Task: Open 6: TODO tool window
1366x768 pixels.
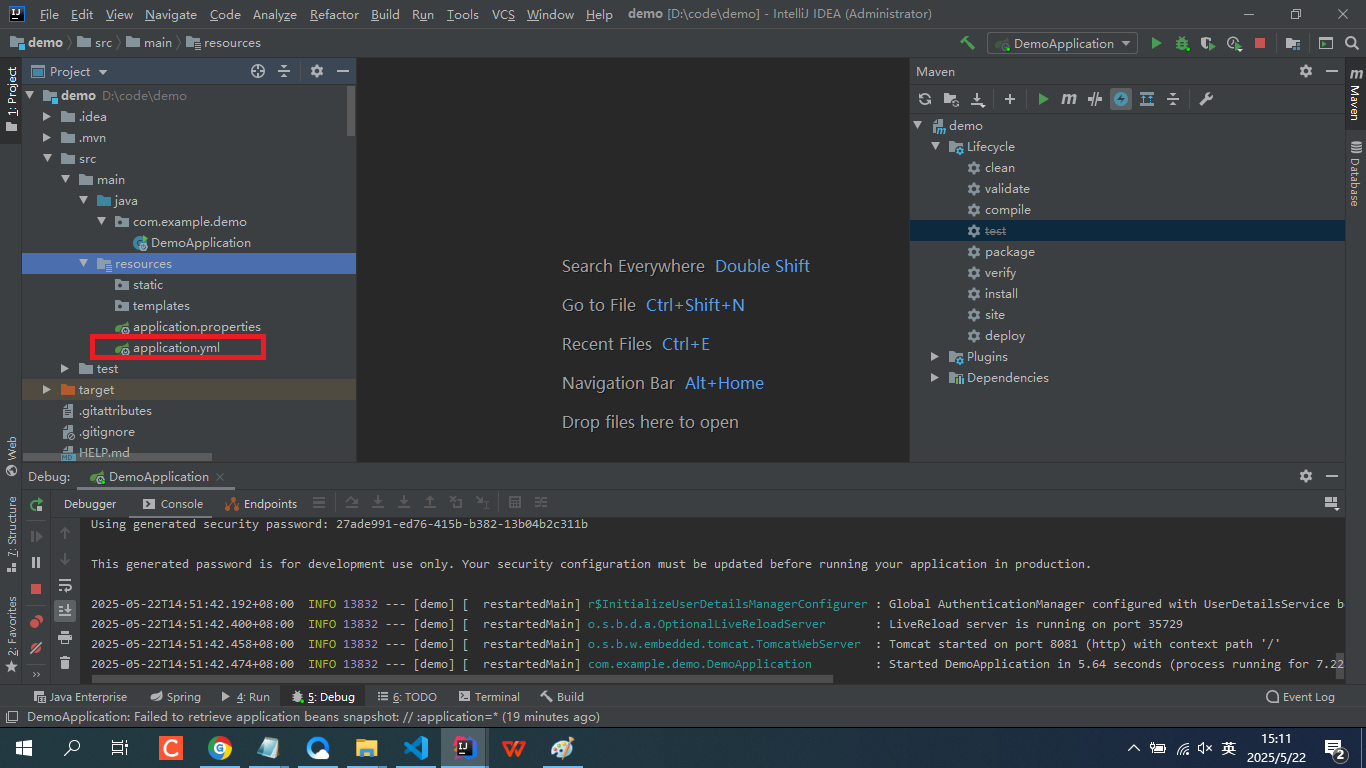Action: [x=406, y=697]
